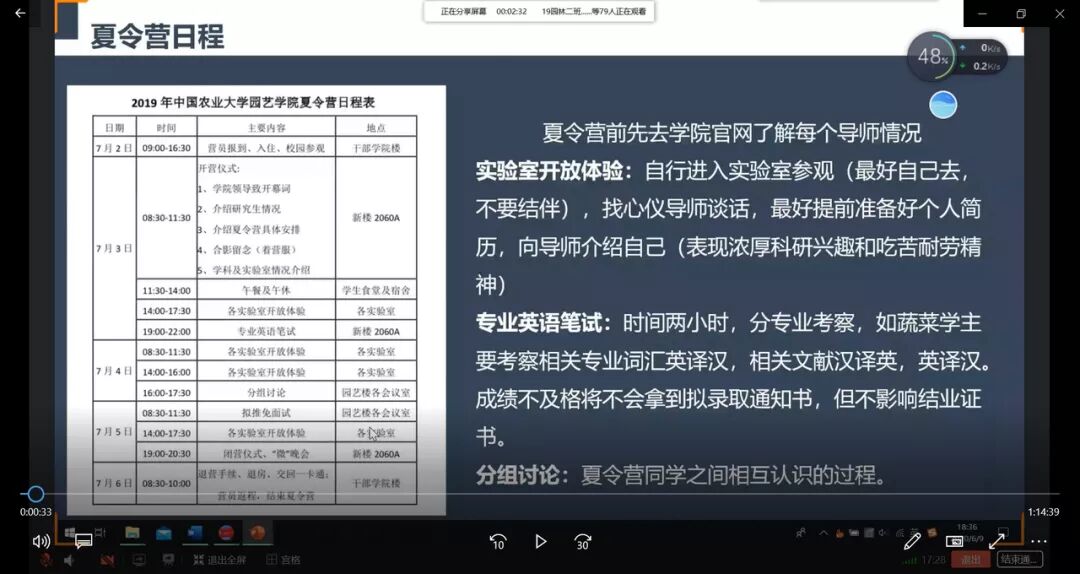Mute the video with the speaker icon
The image size is (1080, 574).
[41, 542]
